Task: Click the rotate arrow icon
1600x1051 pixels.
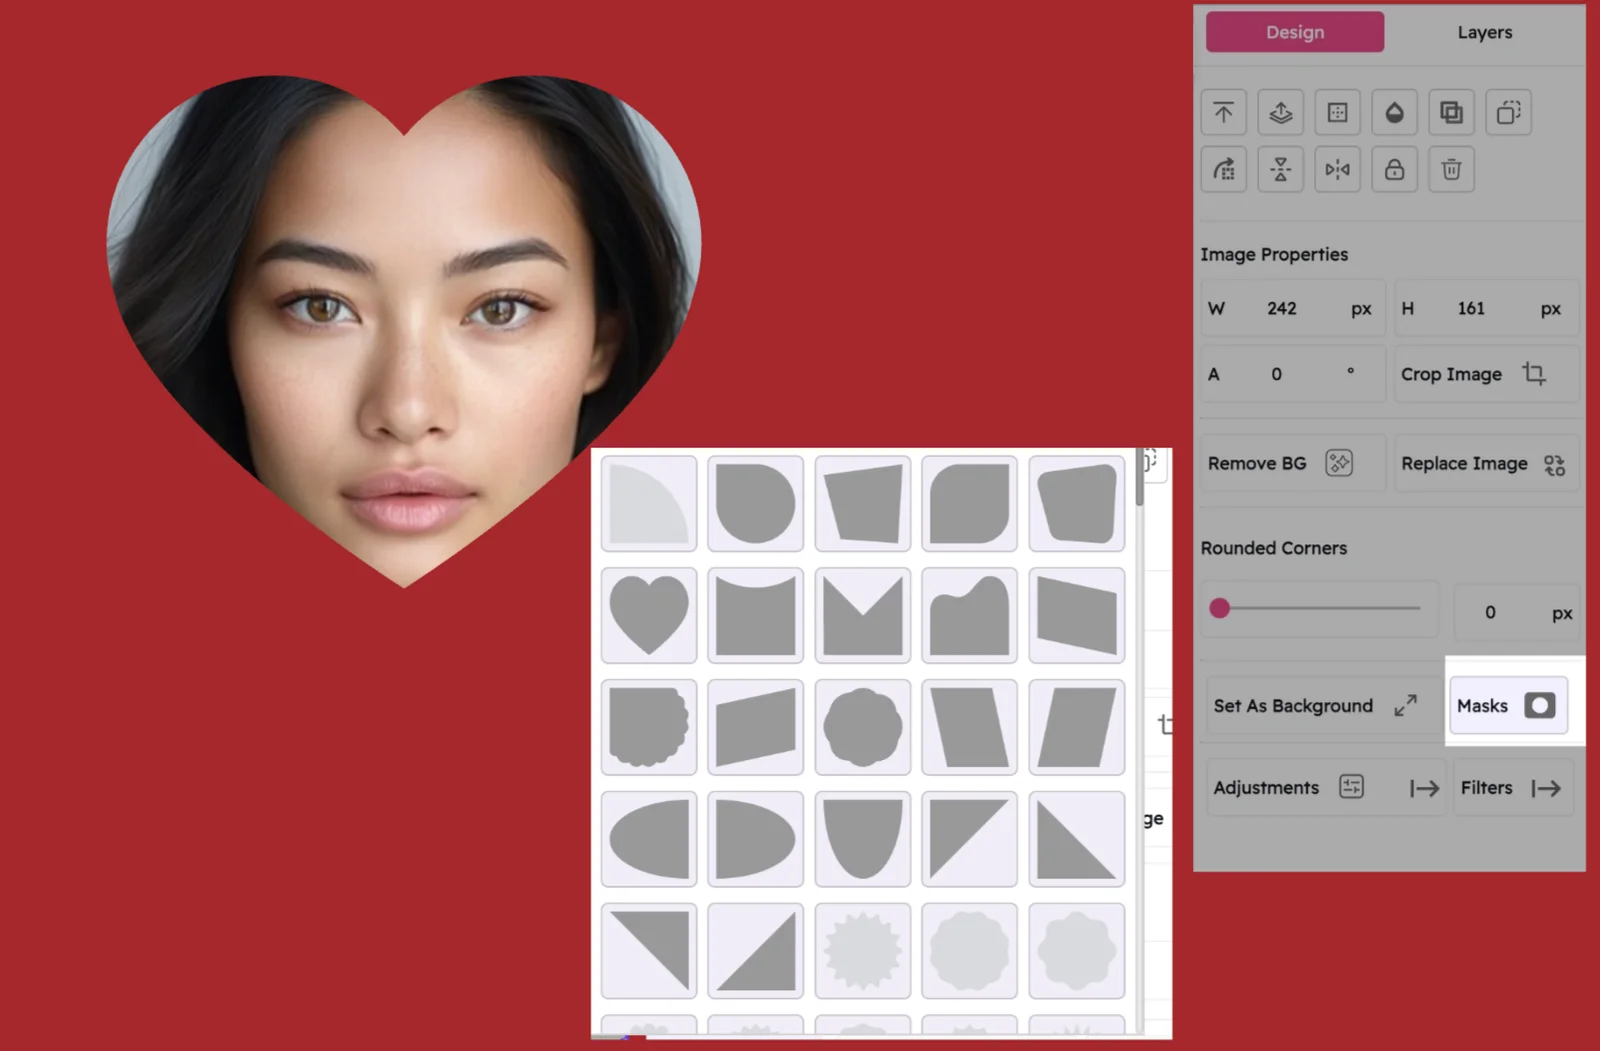Action: click(1223, 170)
